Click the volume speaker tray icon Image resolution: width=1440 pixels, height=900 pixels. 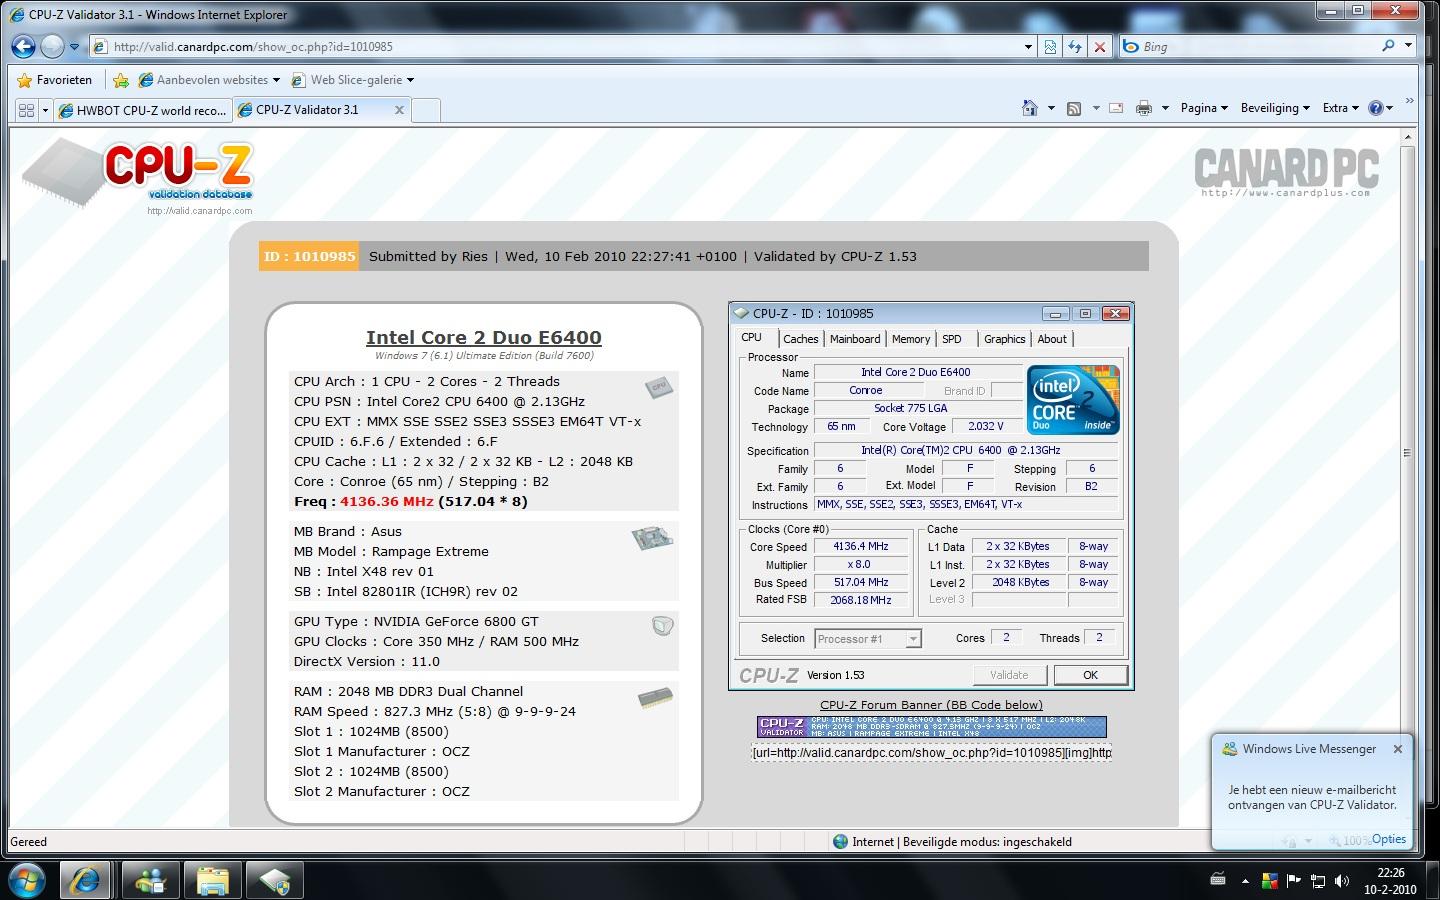click(x=1341, y=881)
